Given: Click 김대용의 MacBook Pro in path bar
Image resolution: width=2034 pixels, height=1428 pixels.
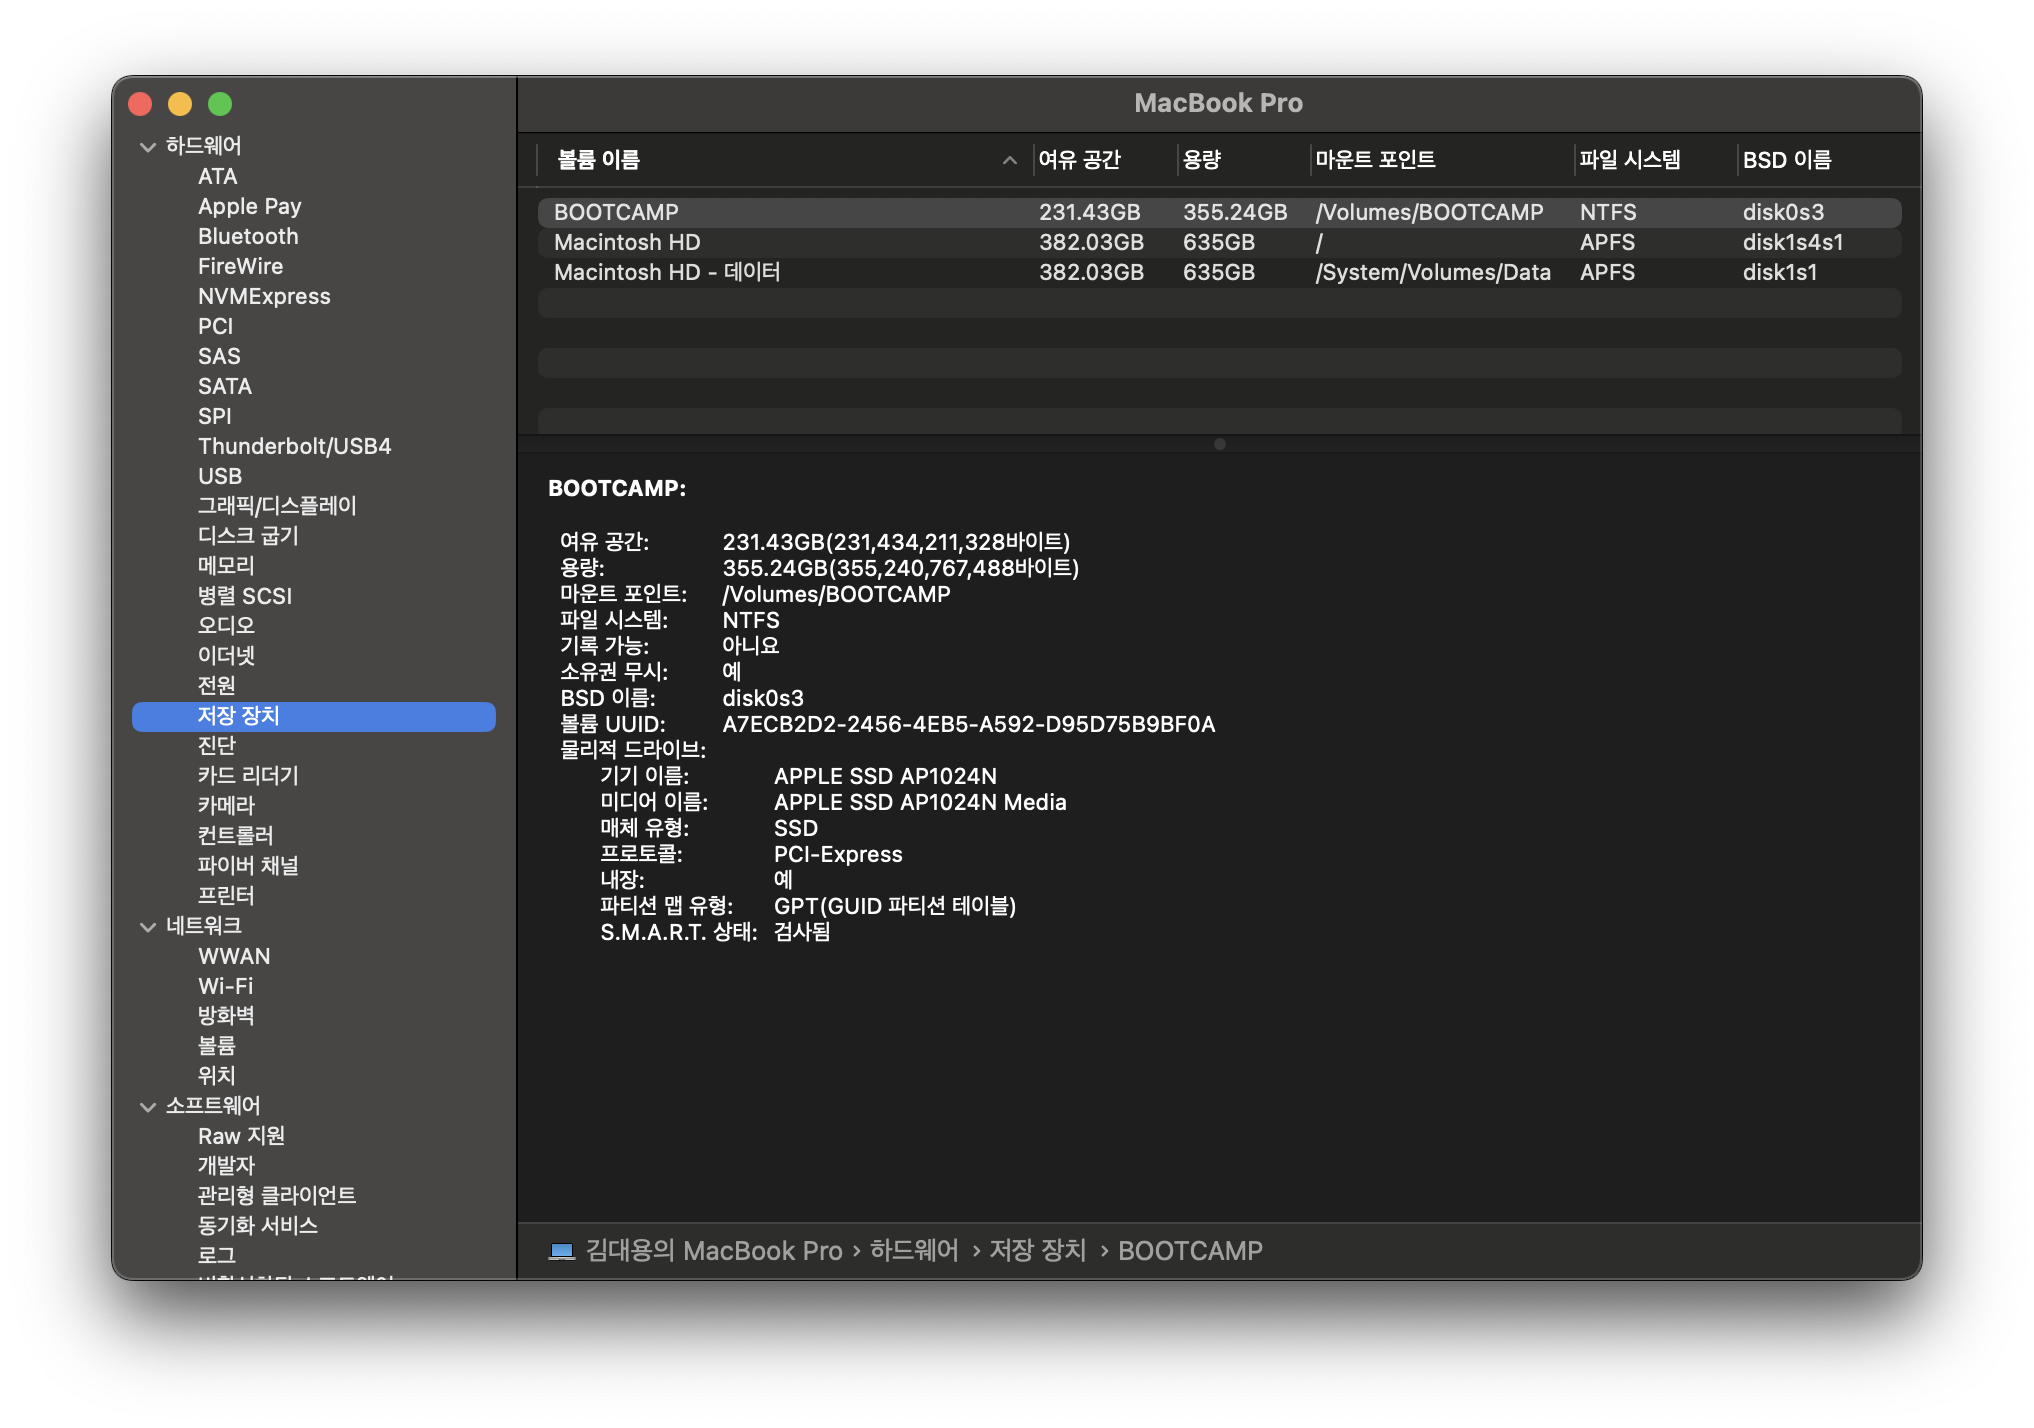Looking at the screenshot, I should coord(714,1251).
